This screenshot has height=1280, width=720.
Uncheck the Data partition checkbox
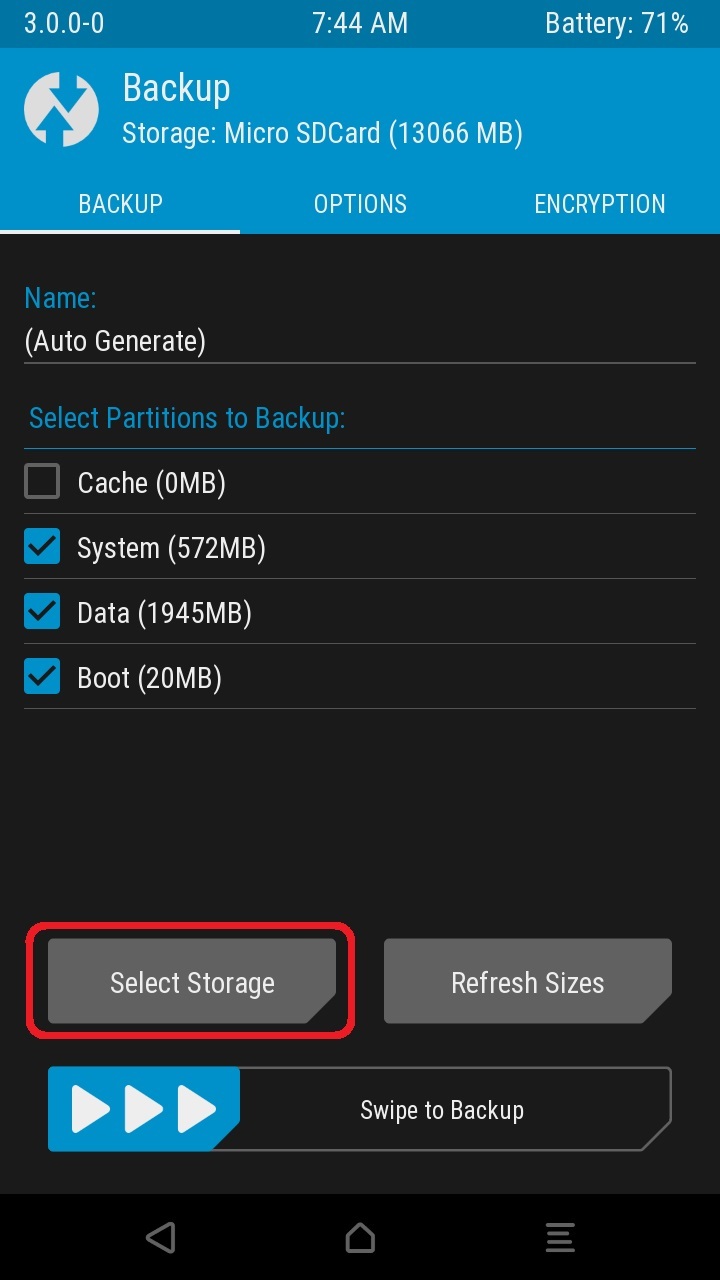pos(42,612)
